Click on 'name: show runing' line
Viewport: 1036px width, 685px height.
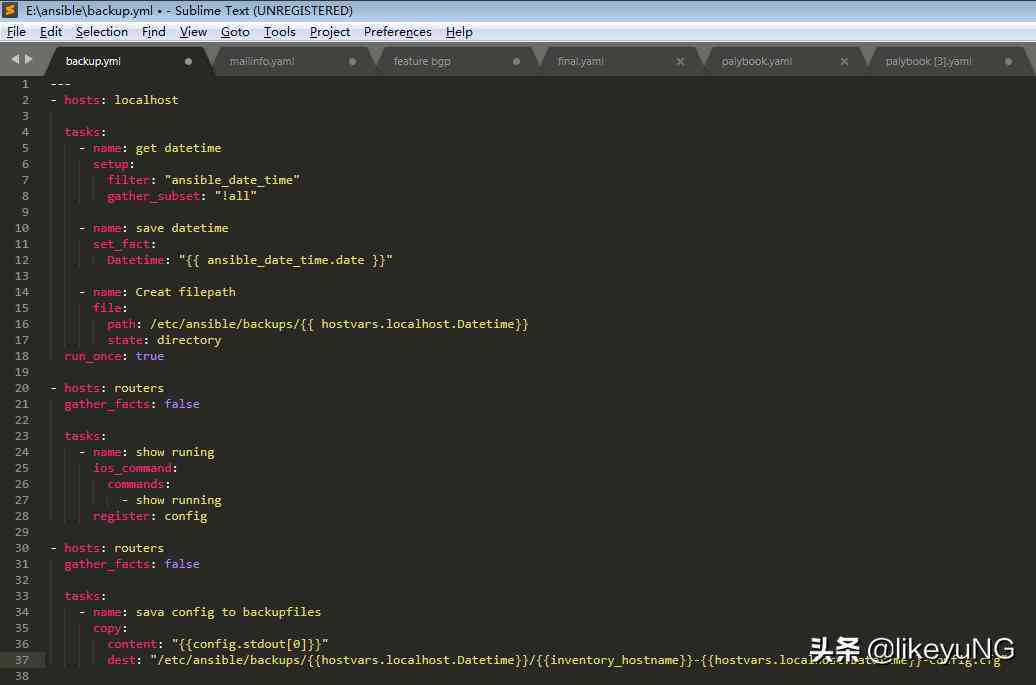tap(153, 452)
